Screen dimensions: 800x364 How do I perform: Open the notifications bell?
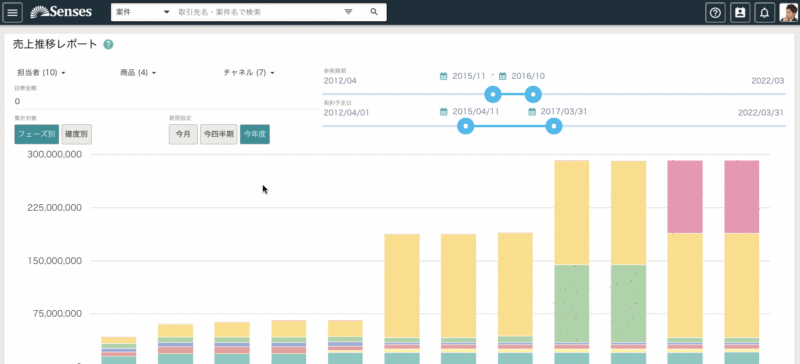click(x=764, y=13)
